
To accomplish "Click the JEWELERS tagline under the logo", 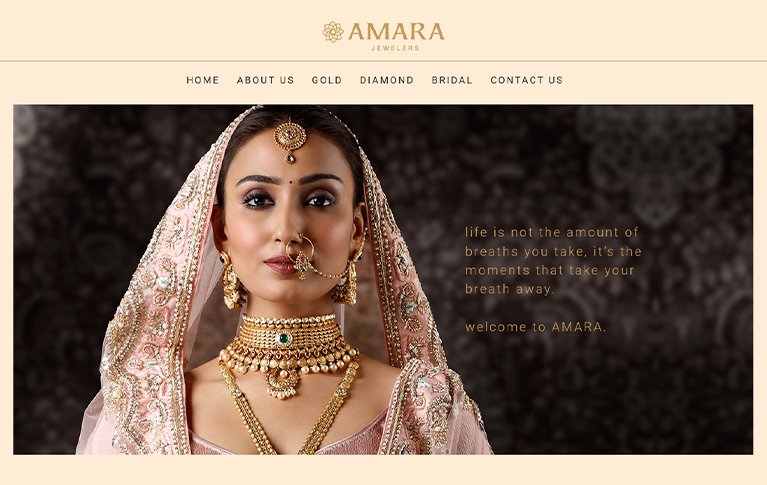I will coord(395,48).
